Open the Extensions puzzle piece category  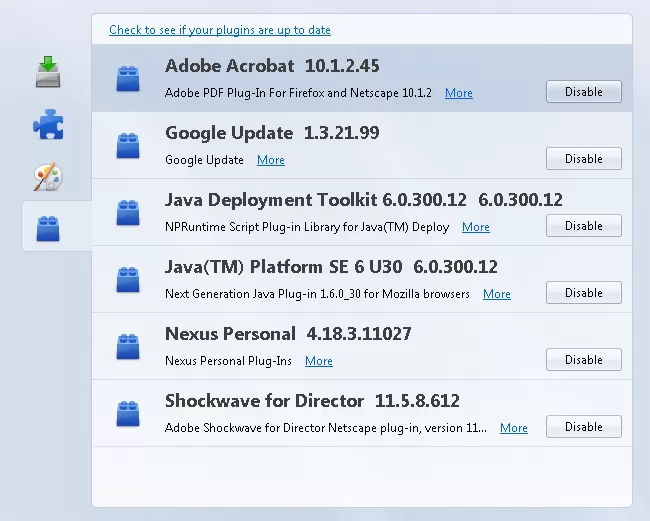pos(48,124)
